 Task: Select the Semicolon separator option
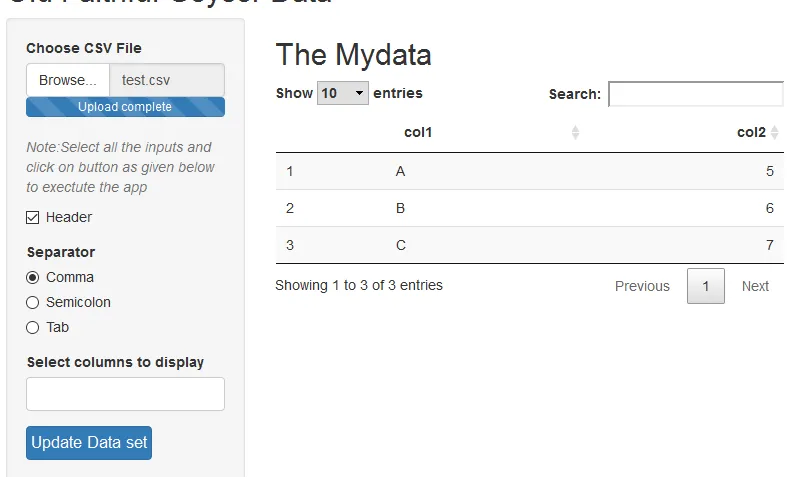33,302
